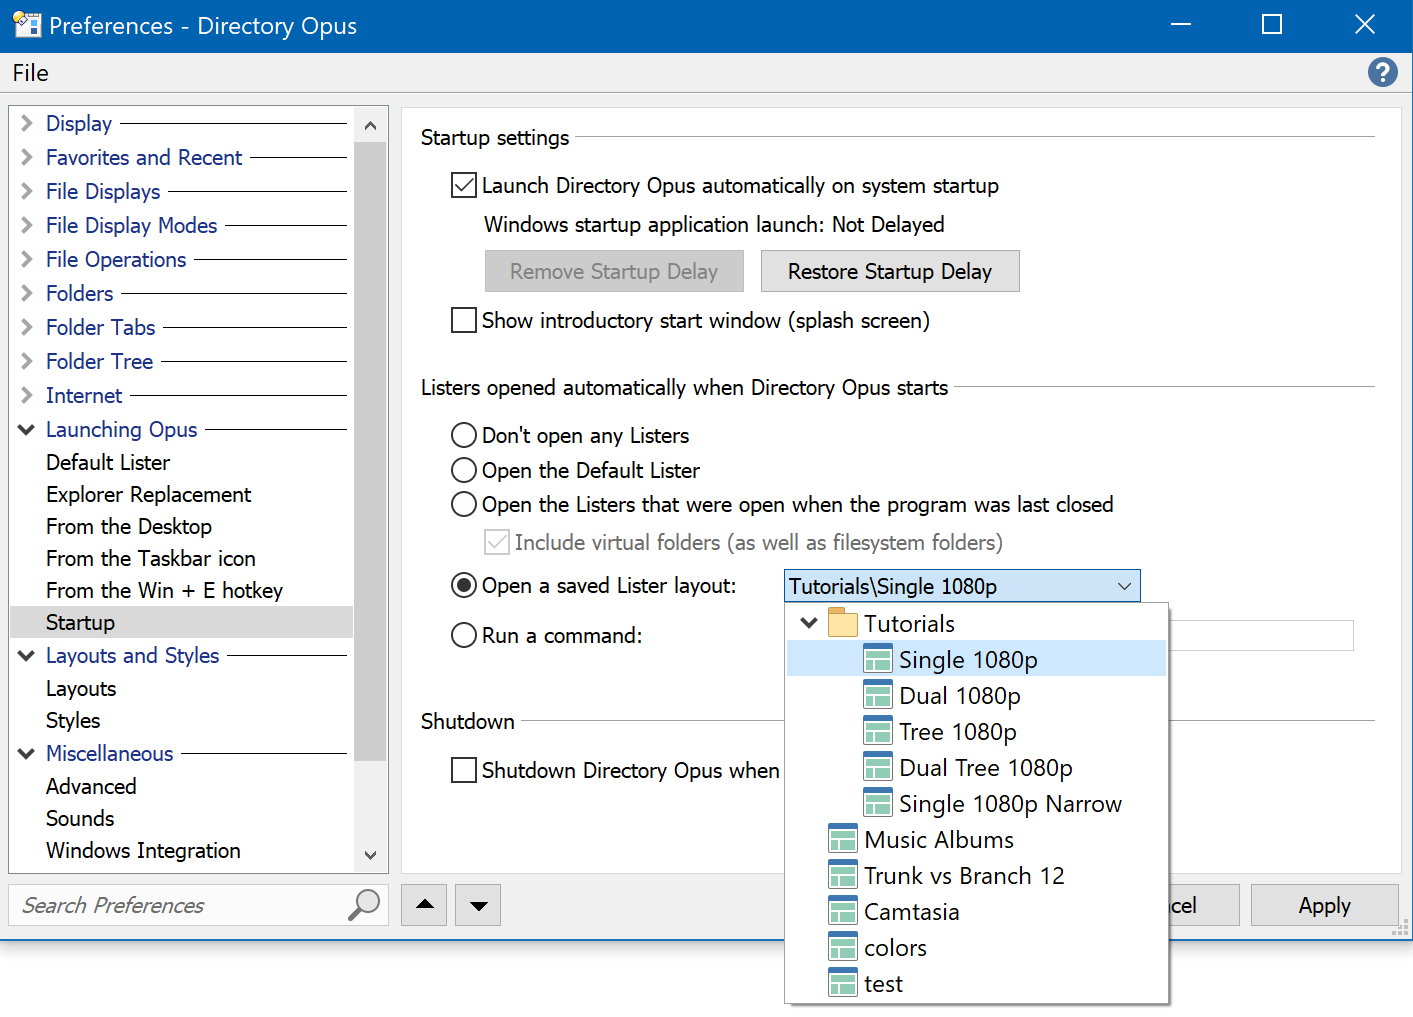The image size is (1413, 1017).
Task: Open From the Win + E hotkey page
Action: click(164, 590)
